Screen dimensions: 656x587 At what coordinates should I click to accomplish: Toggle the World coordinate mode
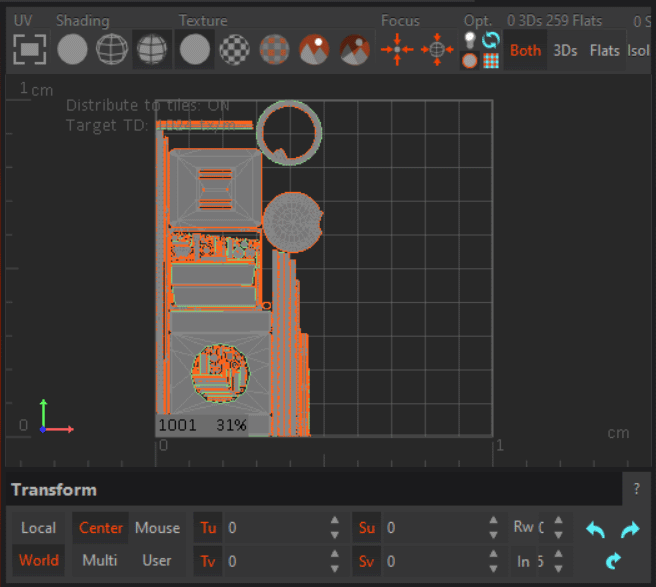coord(39,560)
